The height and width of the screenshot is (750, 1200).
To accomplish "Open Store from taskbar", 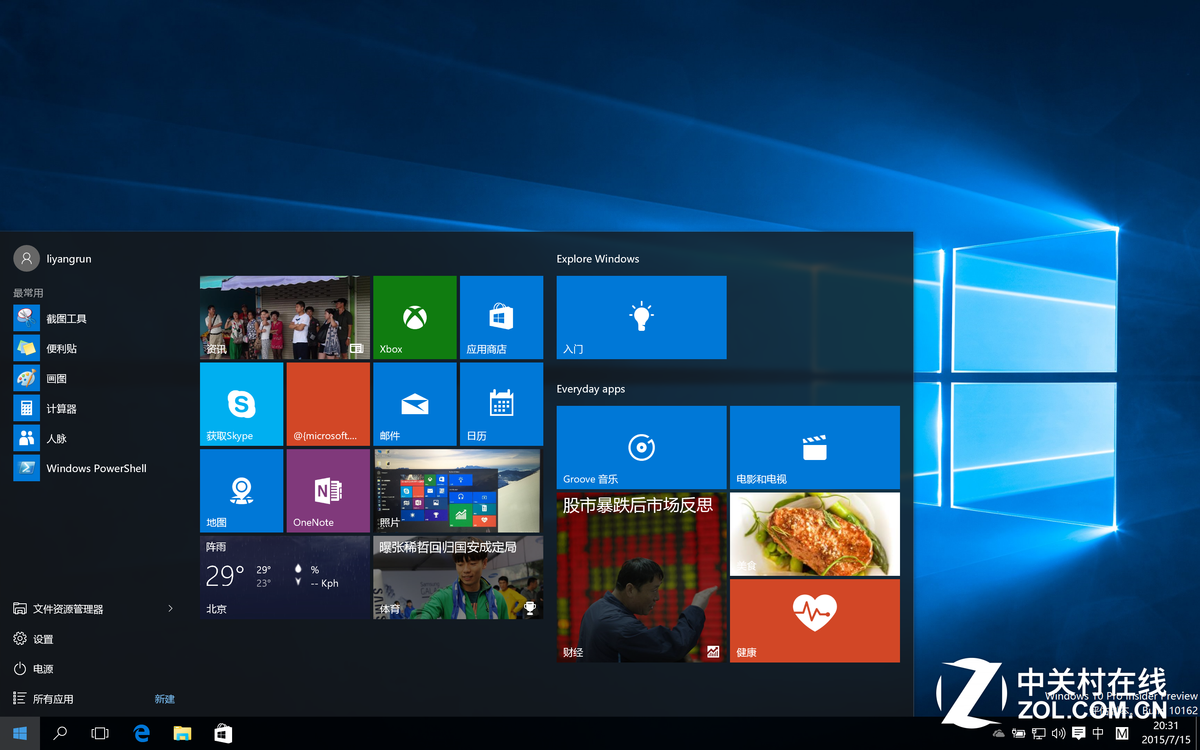I will coord(223,733).
